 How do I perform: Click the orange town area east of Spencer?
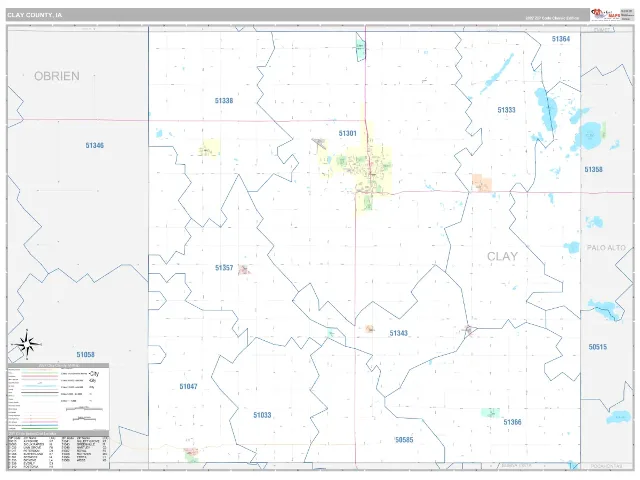pos(482,183)
